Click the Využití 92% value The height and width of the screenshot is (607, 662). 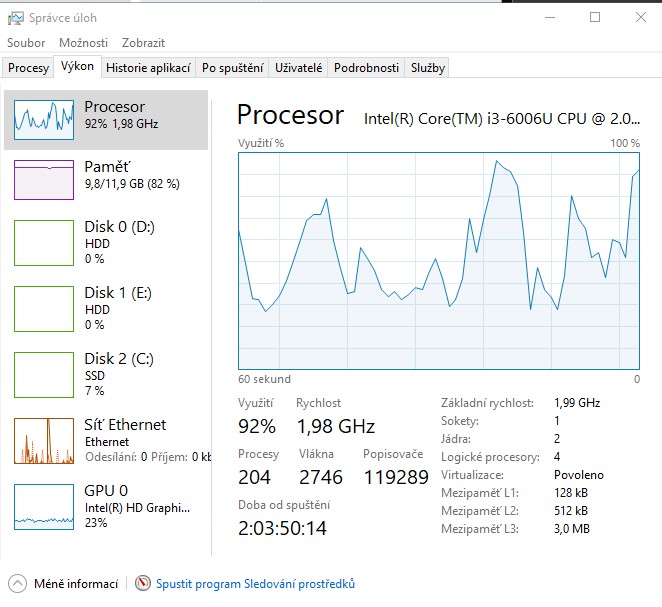tap(257, 426)
